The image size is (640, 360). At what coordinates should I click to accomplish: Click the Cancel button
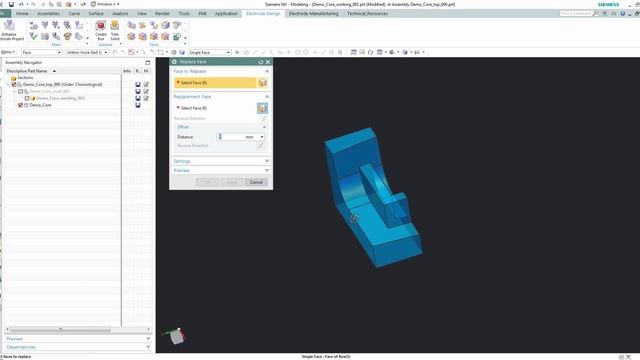click(x=256, y=182)
